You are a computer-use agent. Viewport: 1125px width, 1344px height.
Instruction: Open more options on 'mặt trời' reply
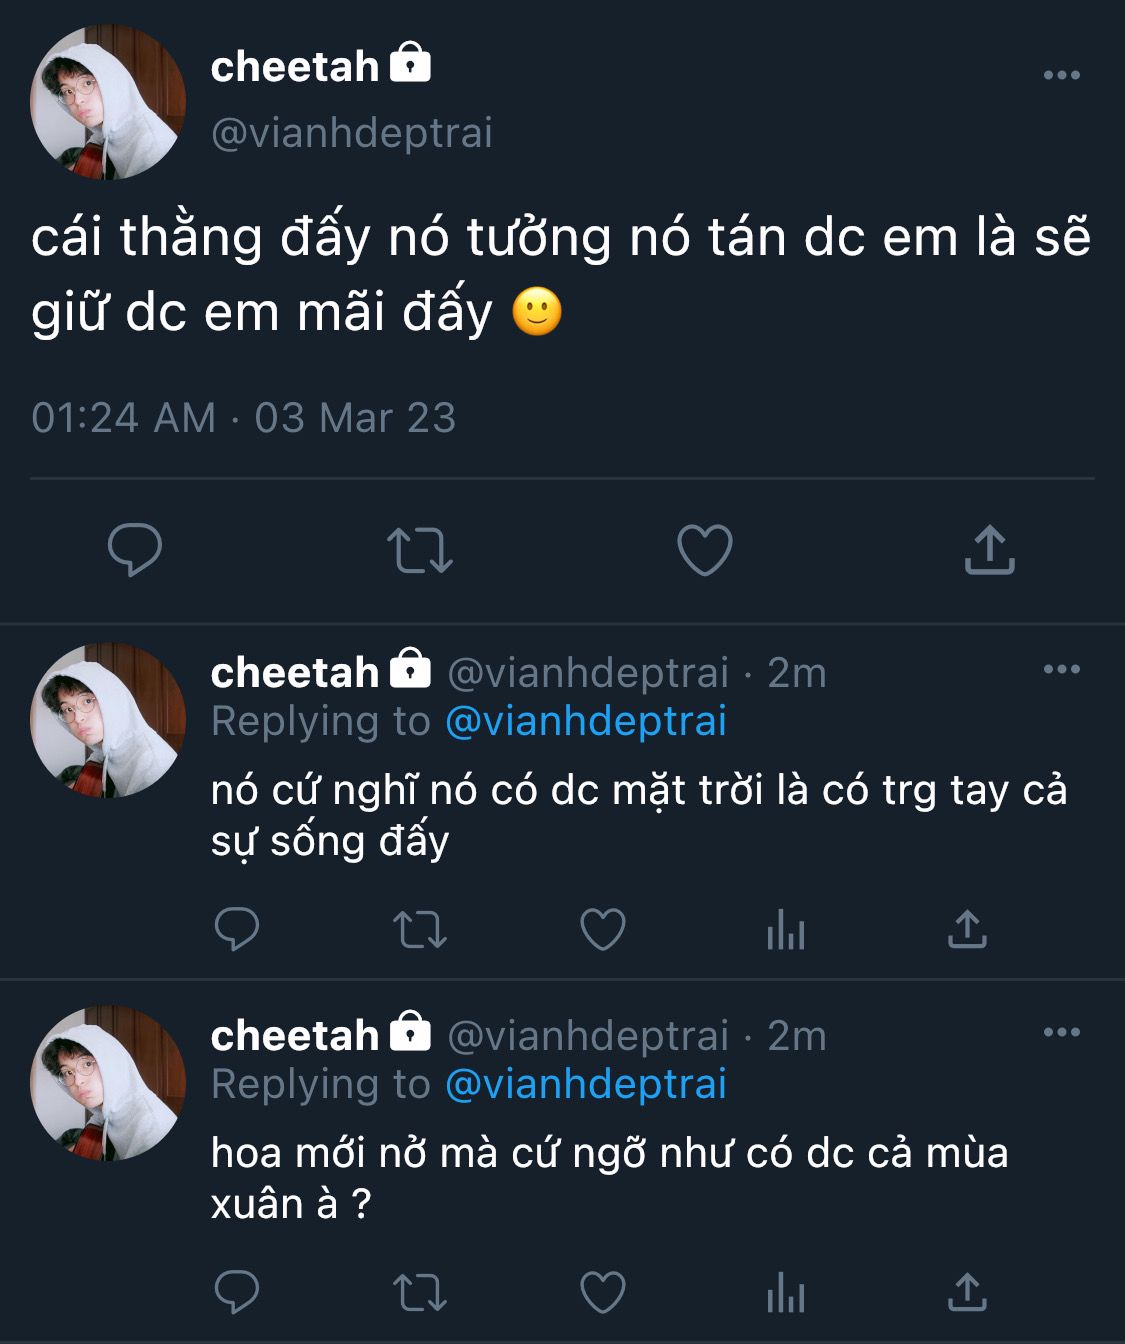(x=1061, y=669)
